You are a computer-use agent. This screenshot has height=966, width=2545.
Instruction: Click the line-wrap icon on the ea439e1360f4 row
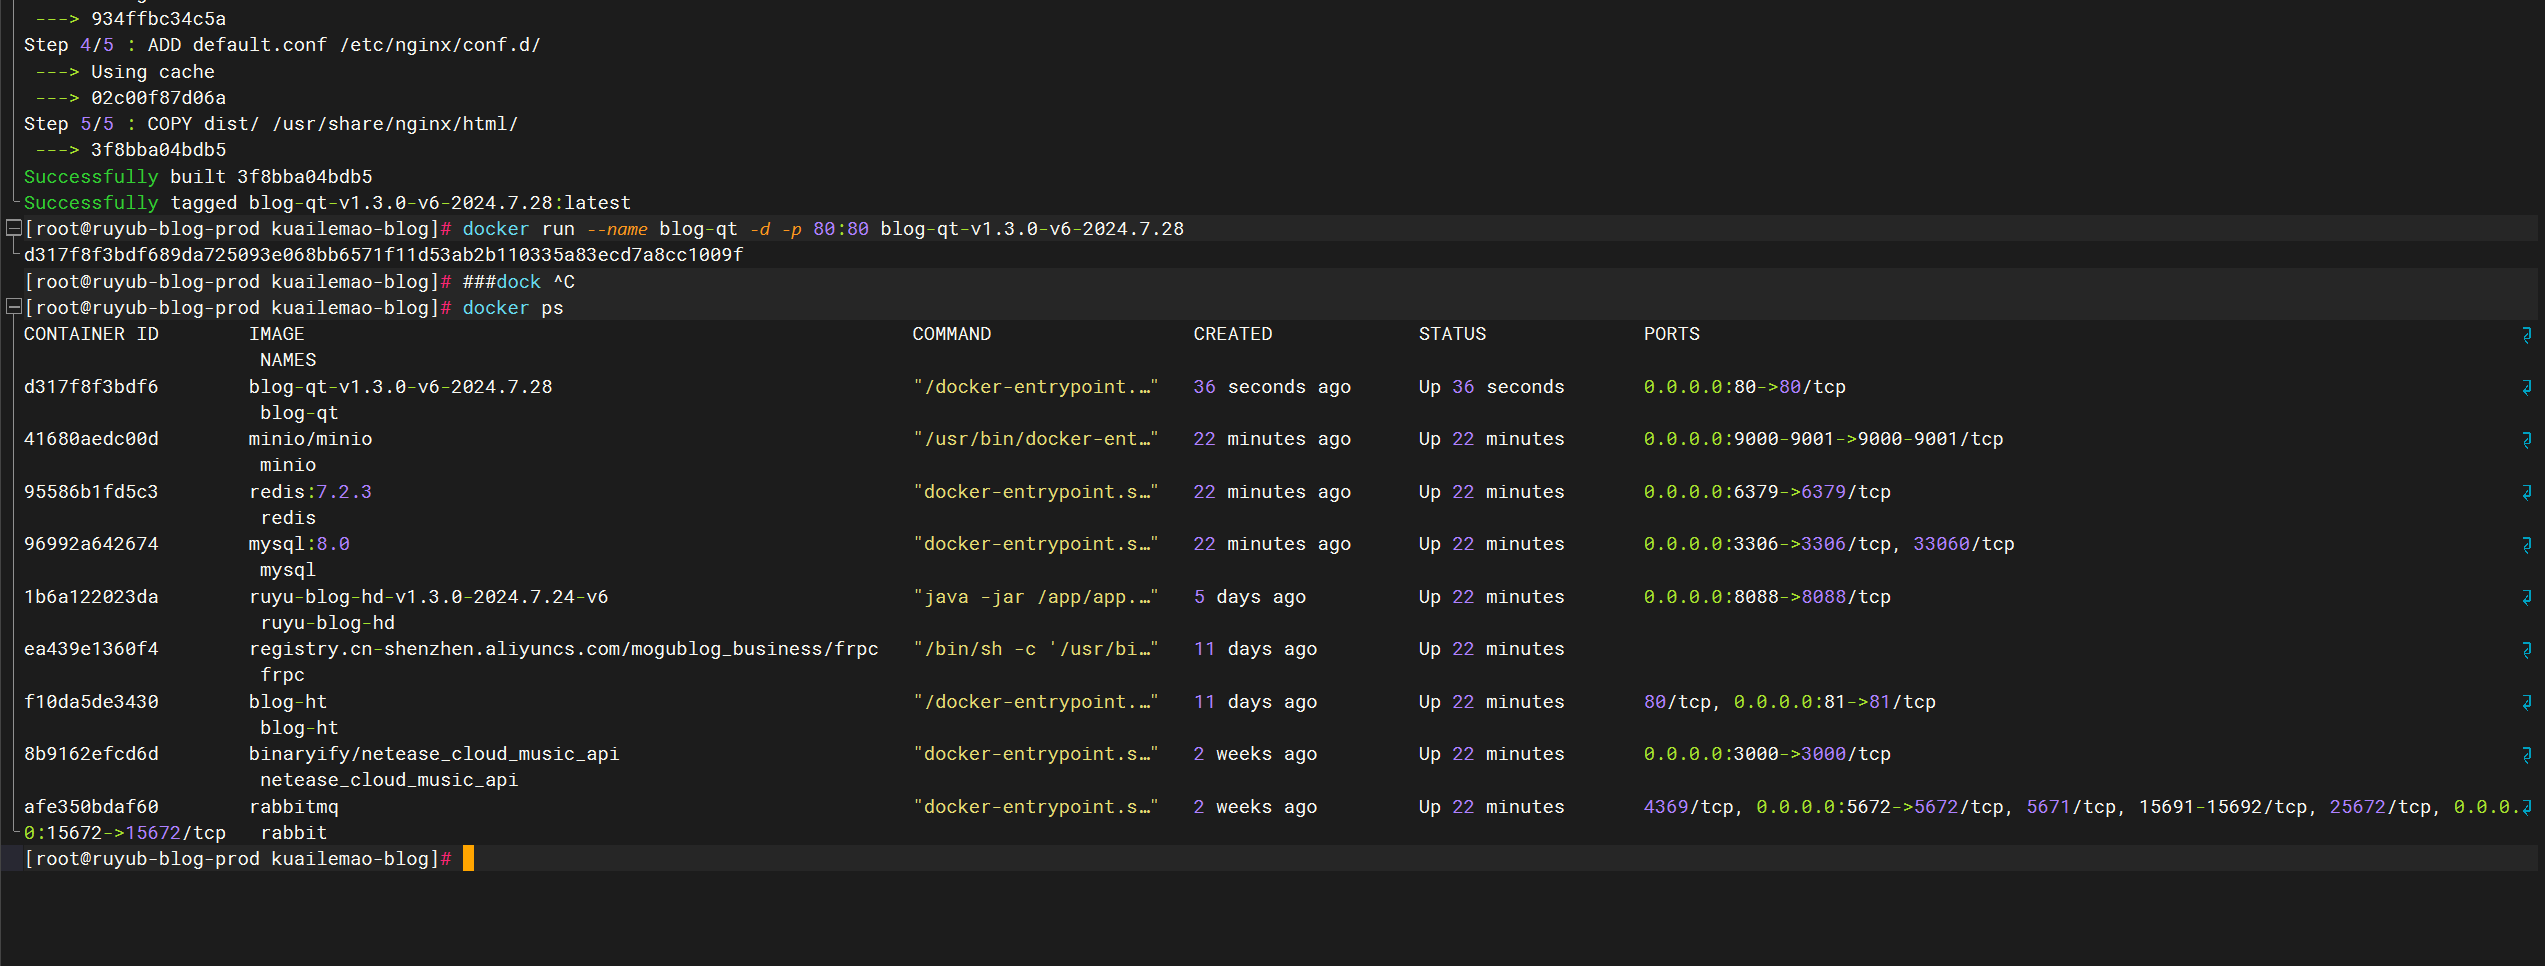2527,650
